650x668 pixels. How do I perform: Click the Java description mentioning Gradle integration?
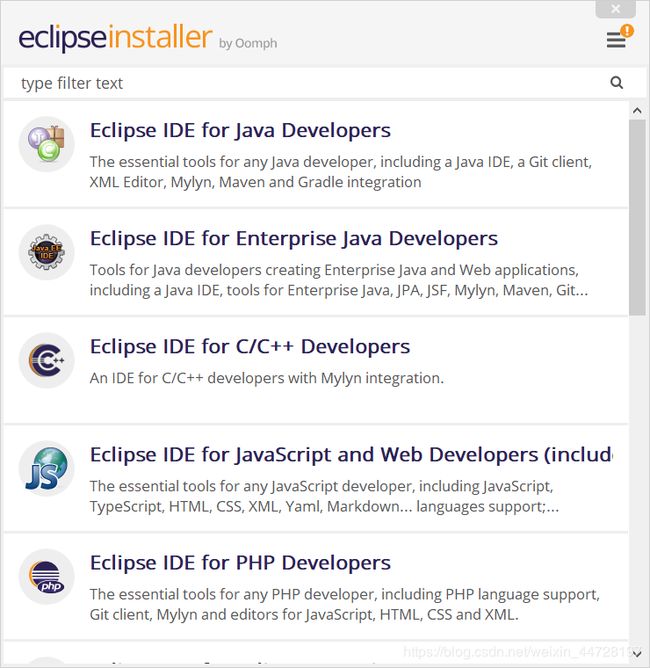point(340,172)
